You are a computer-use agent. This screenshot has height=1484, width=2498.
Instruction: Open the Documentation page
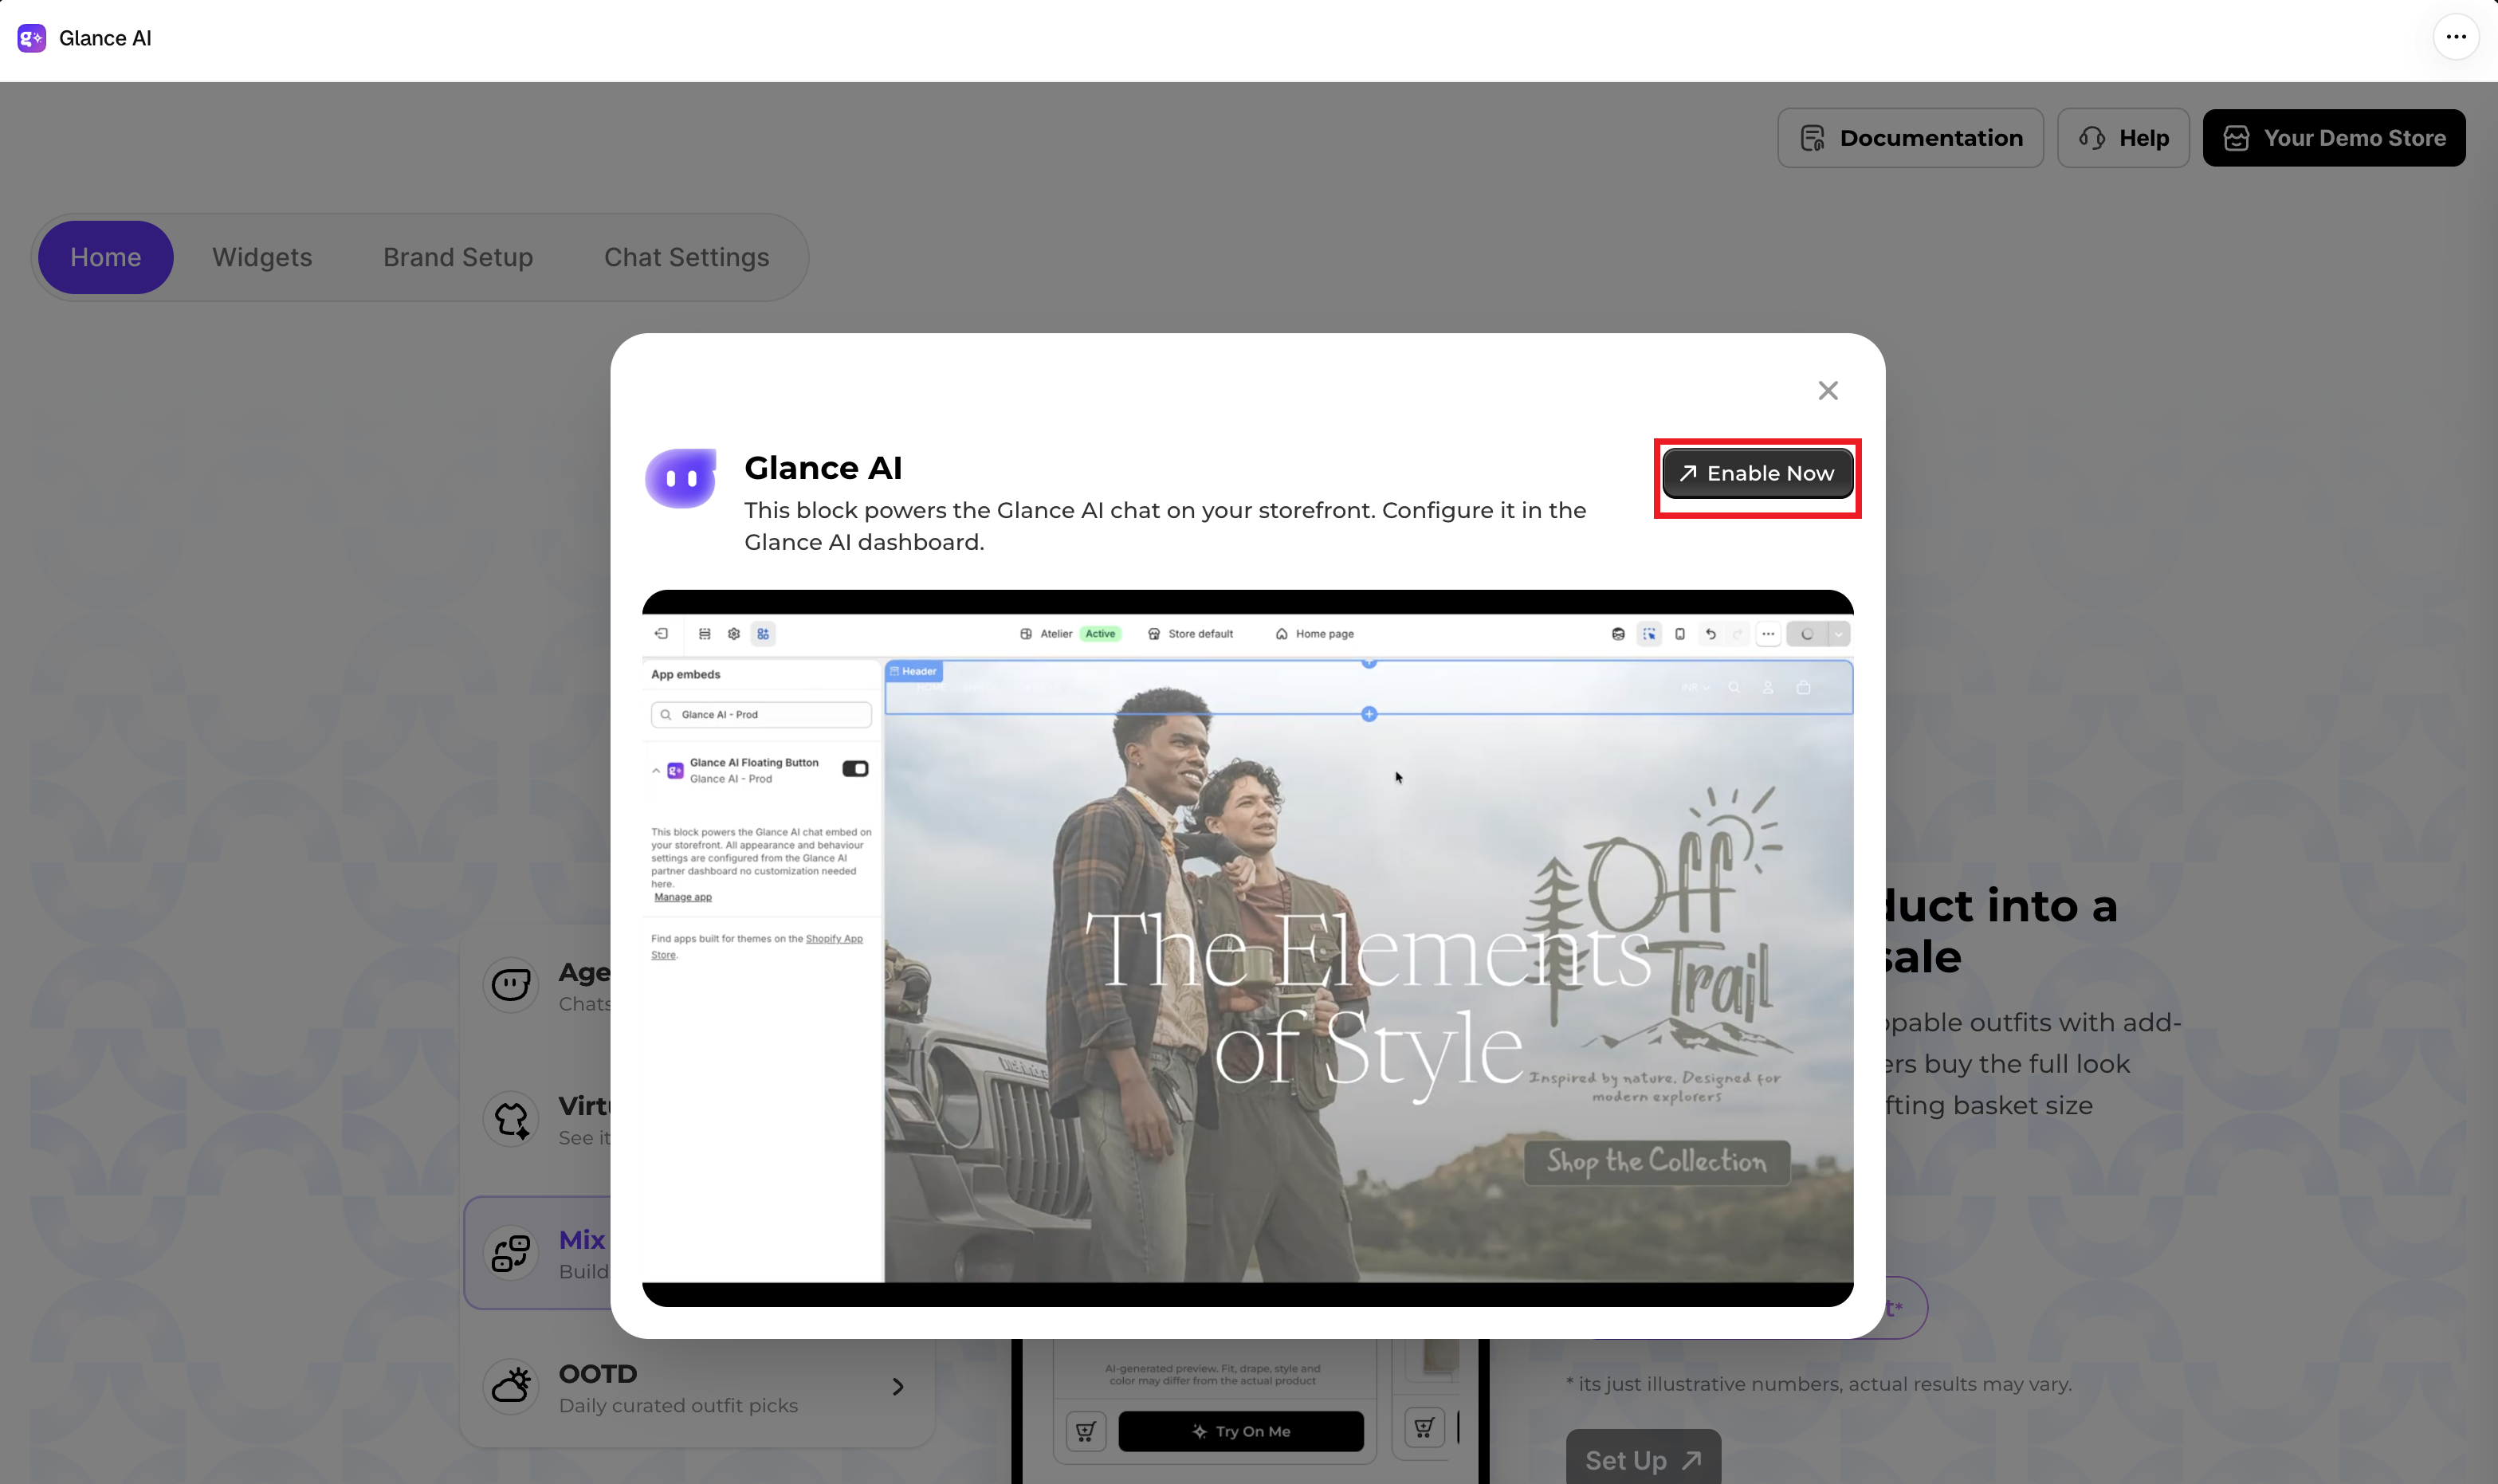(1910, 138)
